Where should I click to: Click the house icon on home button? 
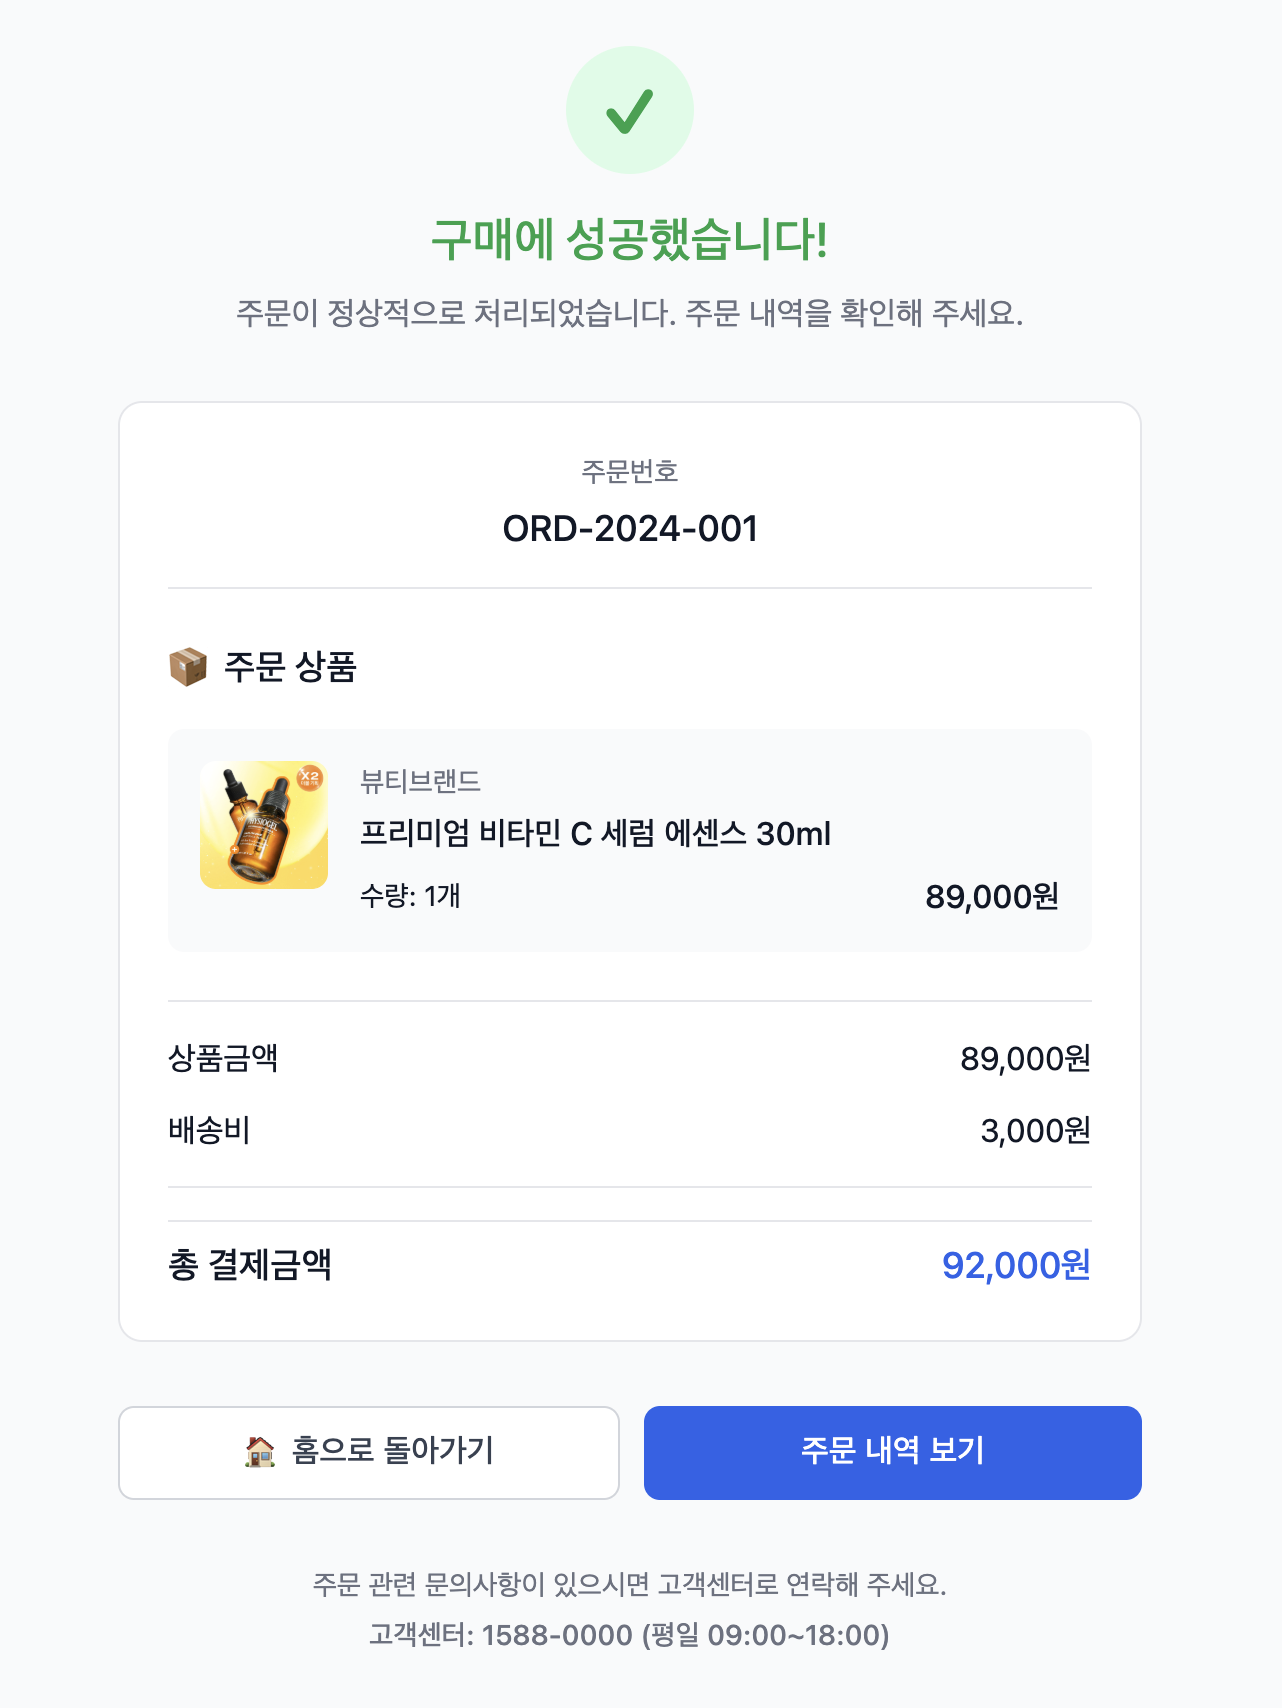pos(260,1451)
